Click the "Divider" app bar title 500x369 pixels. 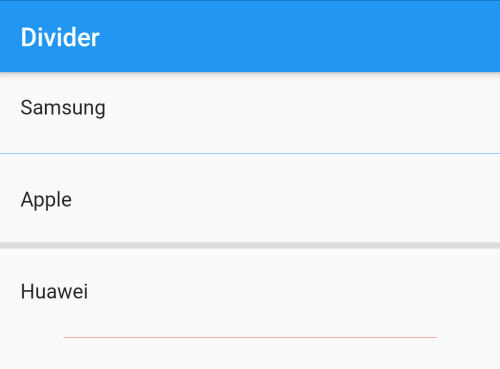(x=60, y=37)
